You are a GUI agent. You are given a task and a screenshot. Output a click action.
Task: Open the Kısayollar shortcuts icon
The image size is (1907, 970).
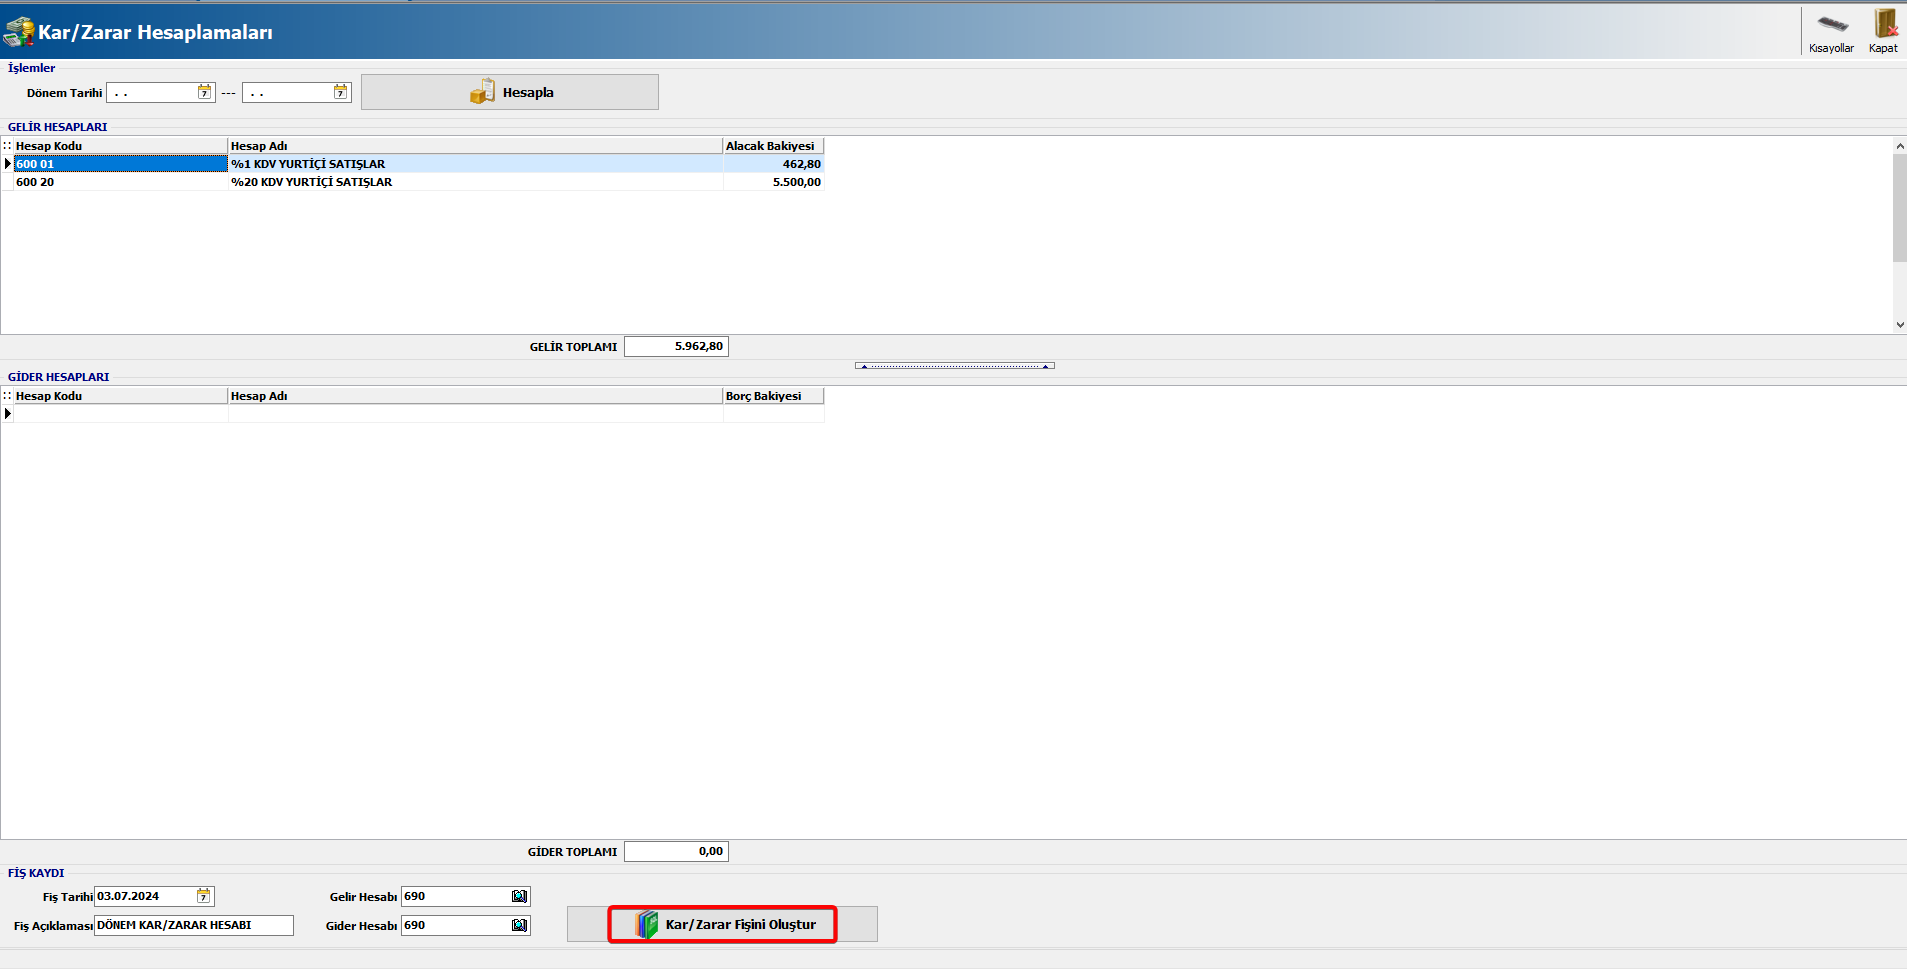[x=1831, y=32]
